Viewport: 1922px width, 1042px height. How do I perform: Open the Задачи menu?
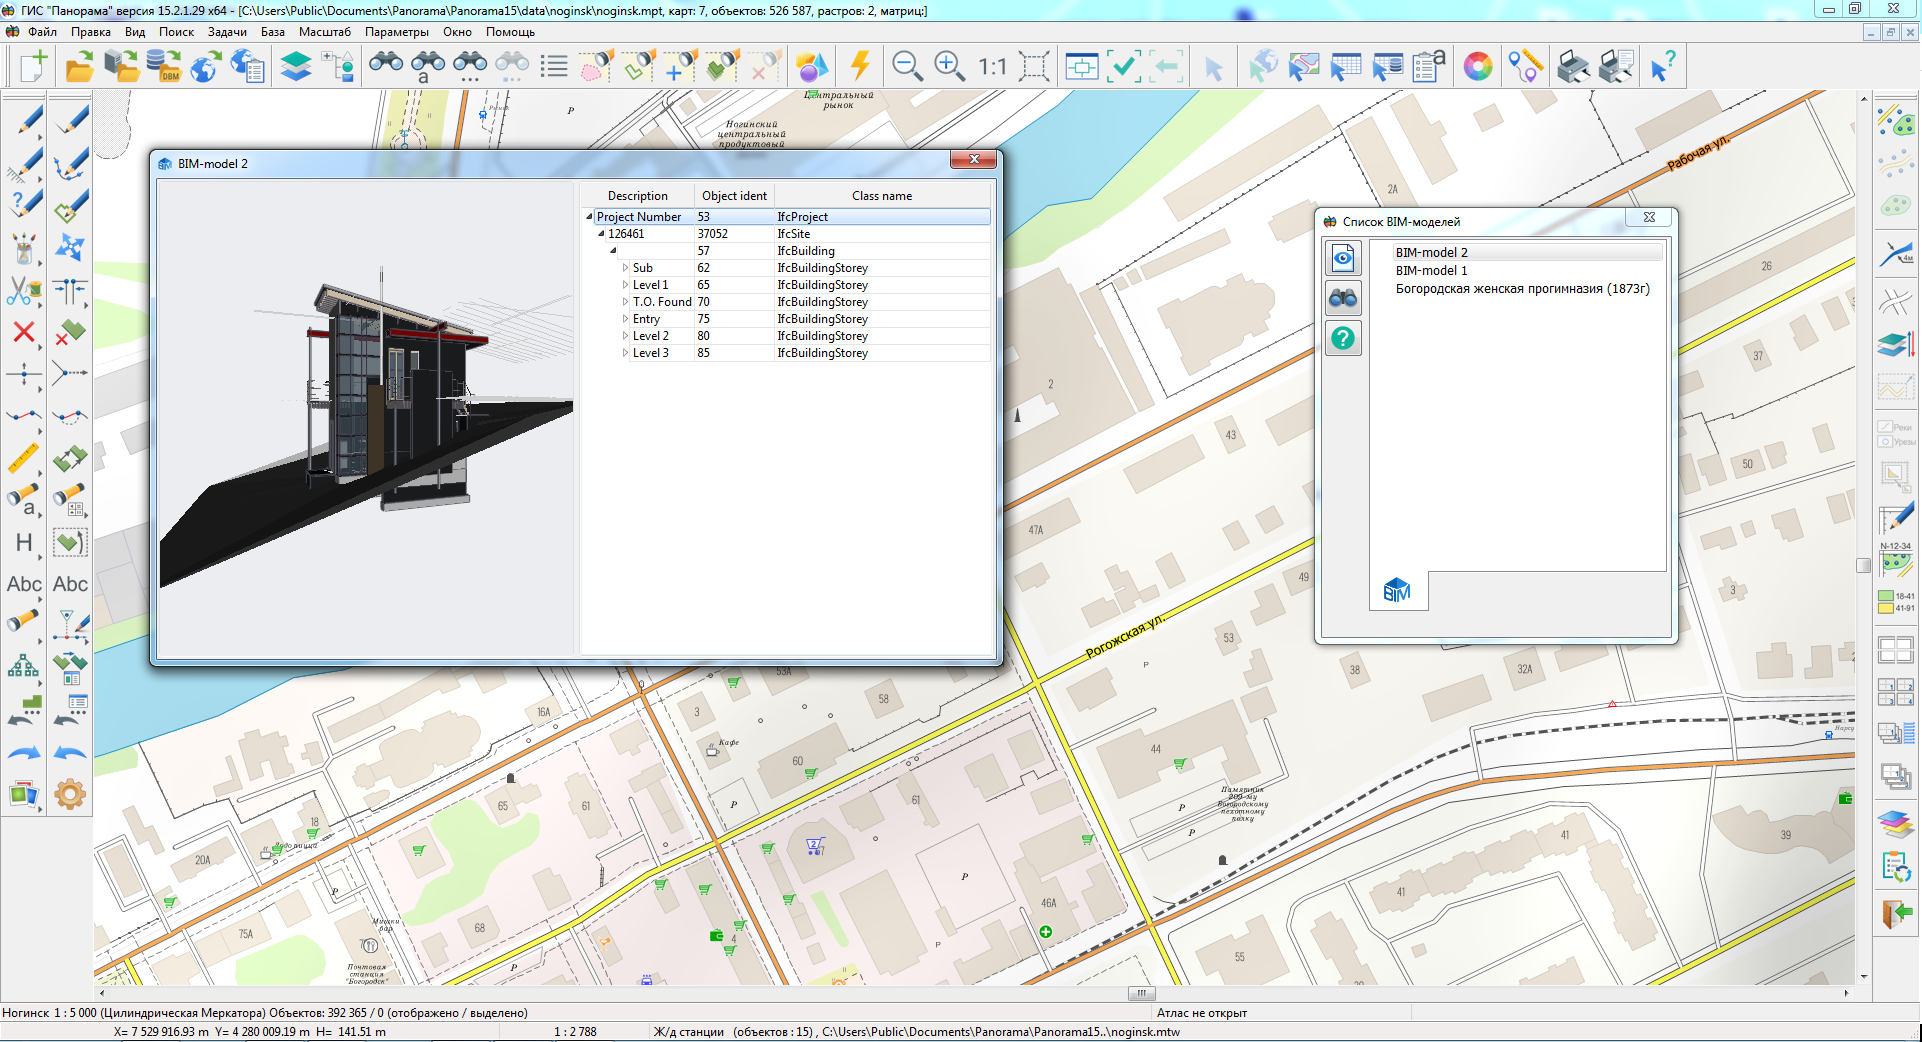tap(227, 32)
